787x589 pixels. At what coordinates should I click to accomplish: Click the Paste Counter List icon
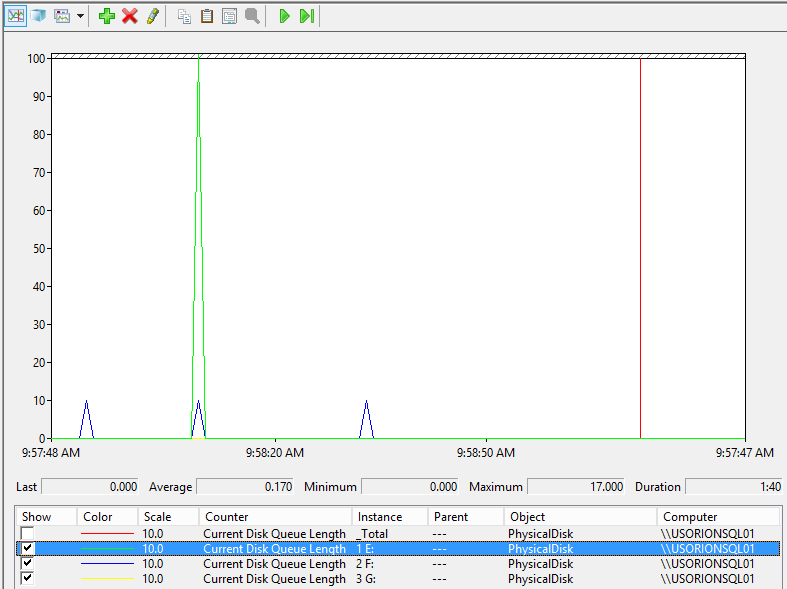(x=207, y=17)
